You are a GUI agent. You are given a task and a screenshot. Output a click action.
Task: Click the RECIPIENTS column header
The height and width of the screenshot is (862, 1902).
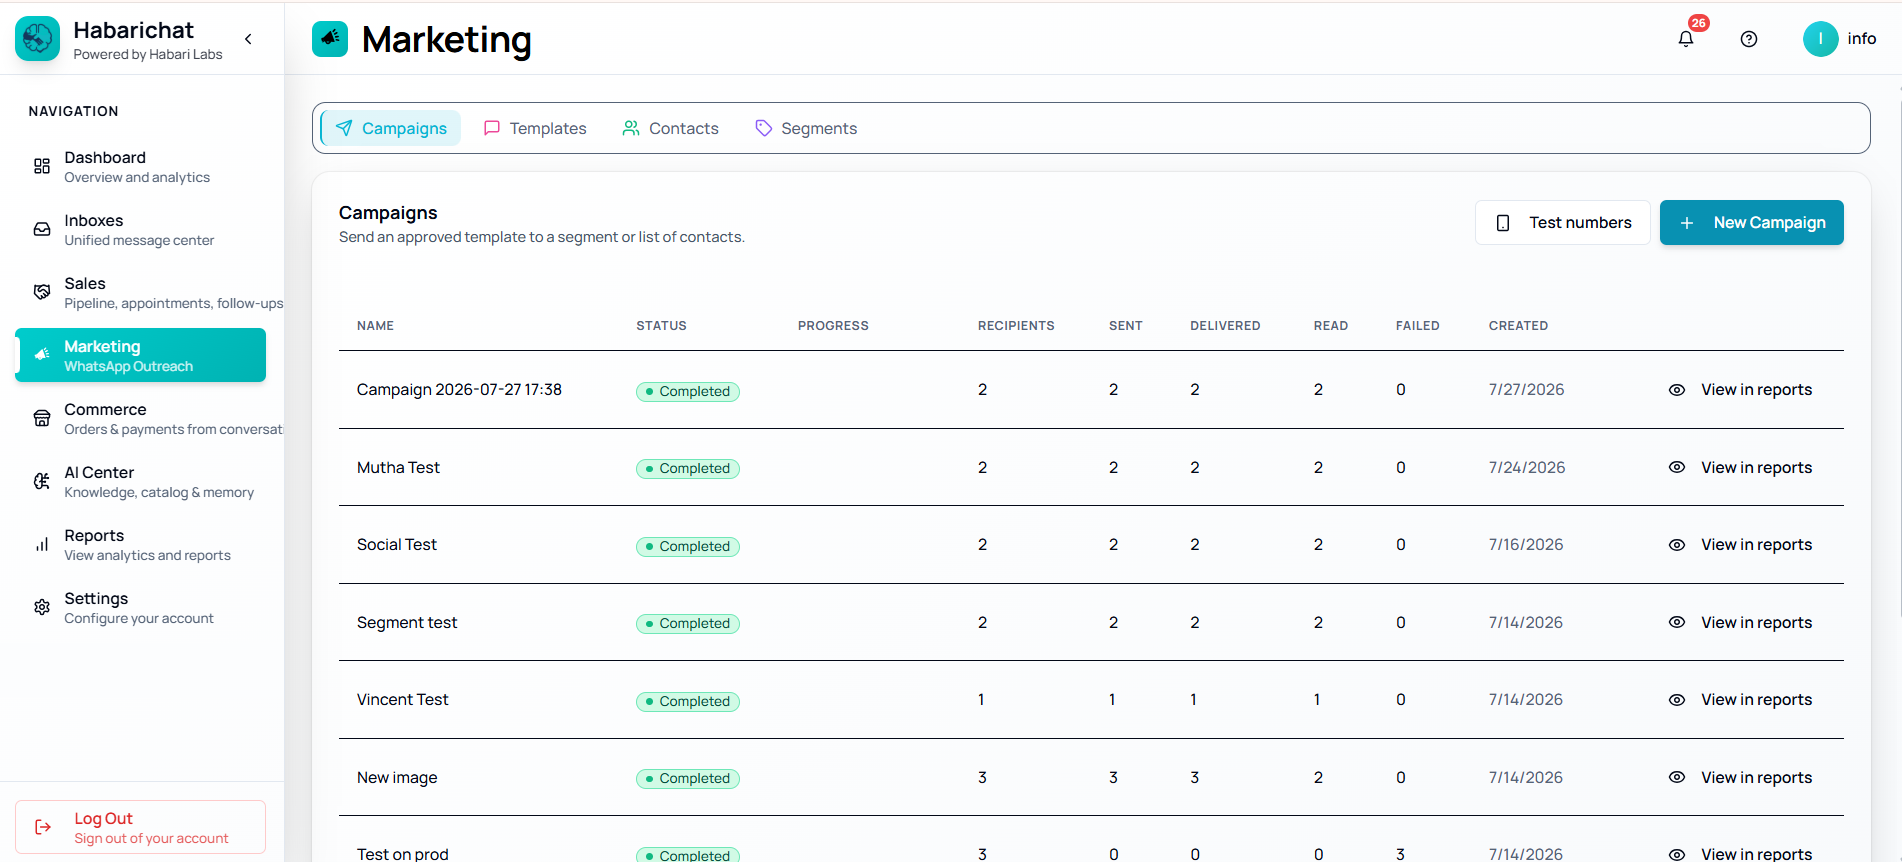tap(1016, 326)
